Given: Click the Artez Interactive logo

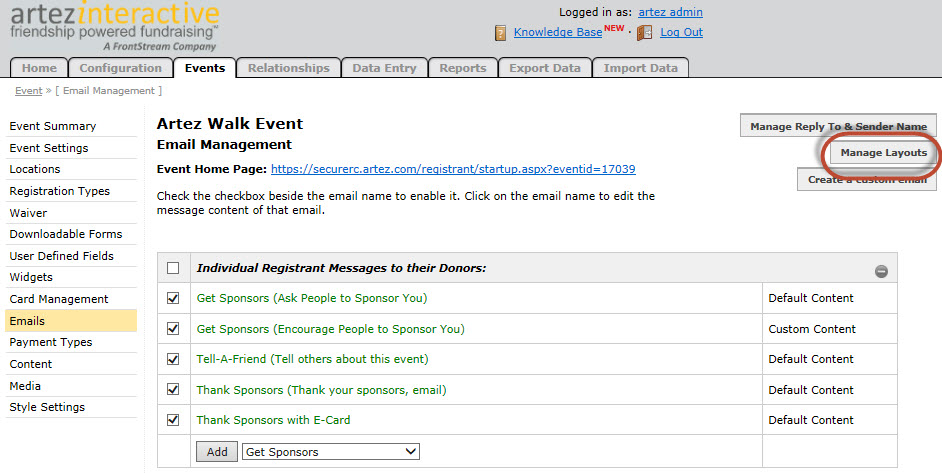Looking at the screenshot, I should click(x=115, y=26).
